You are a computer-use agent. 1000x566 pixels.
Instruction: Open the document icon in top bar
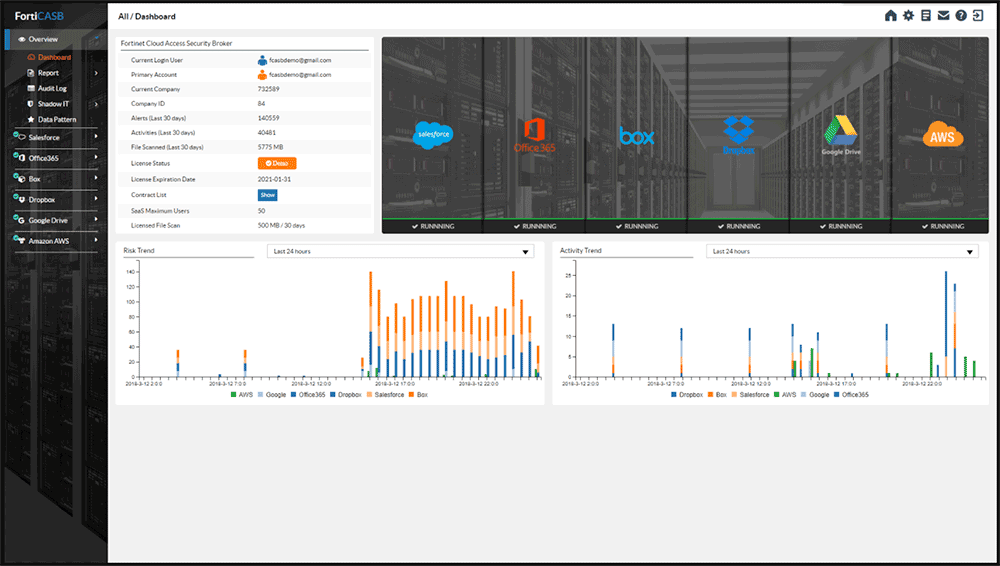926,16
